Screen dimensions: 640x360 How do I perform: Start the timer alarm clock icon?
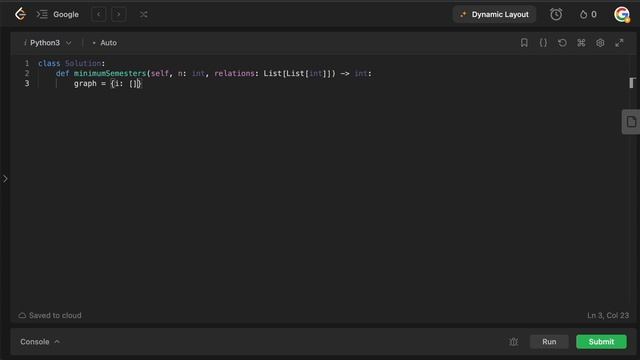point(556,14)
